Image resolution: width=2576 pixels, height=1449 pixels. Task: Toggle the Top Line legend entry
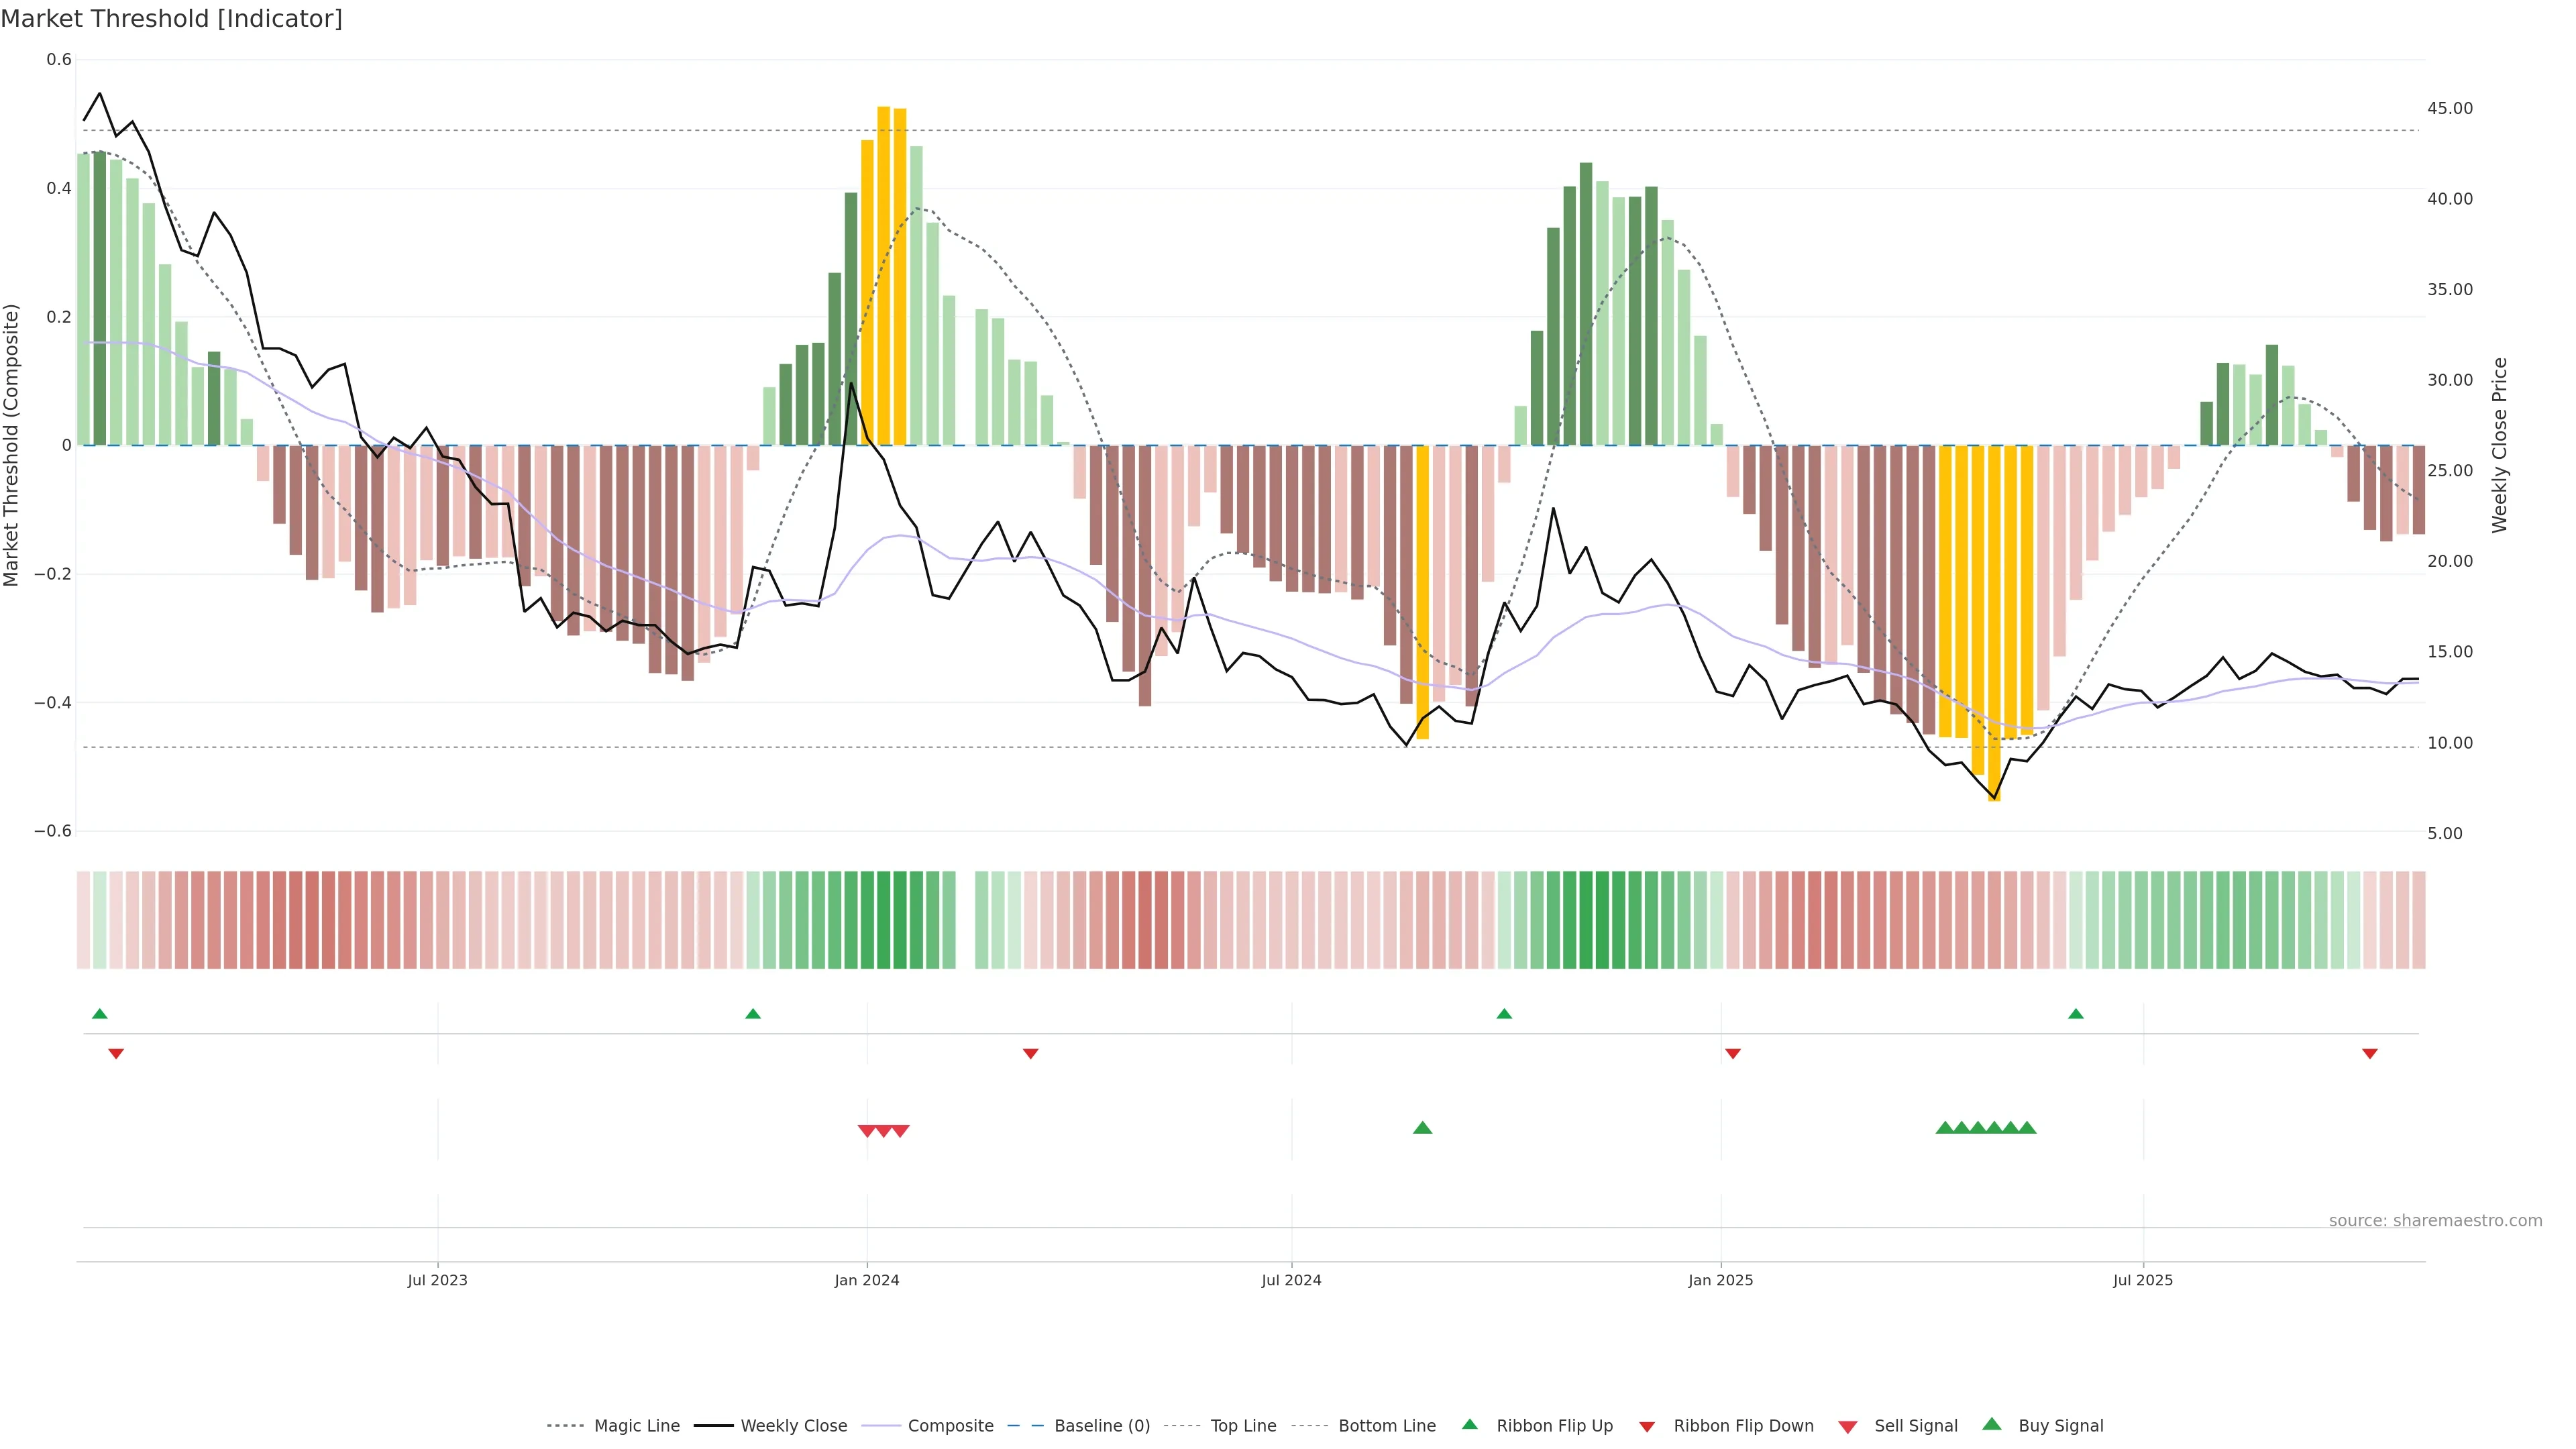point(1243,1426)
